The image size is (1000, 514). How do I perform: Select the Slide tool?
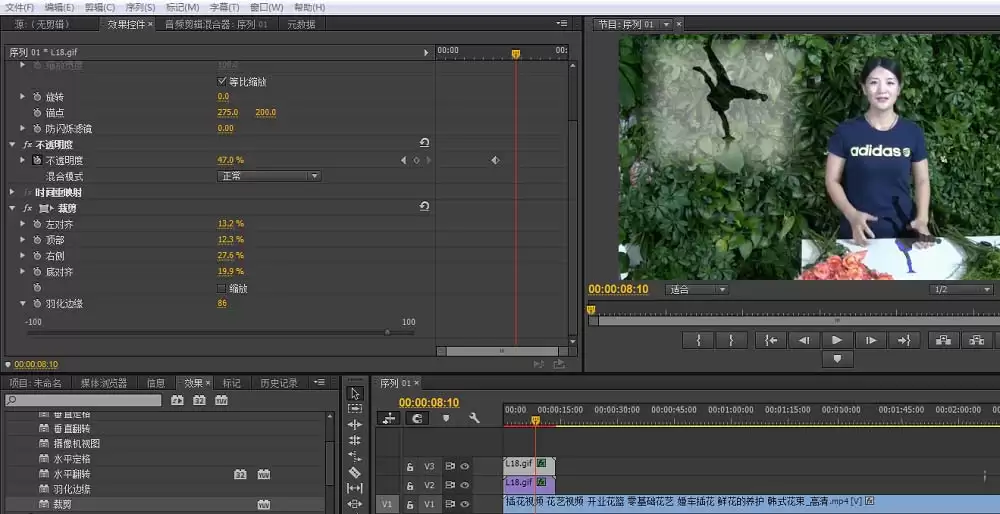tap(355, 504)
